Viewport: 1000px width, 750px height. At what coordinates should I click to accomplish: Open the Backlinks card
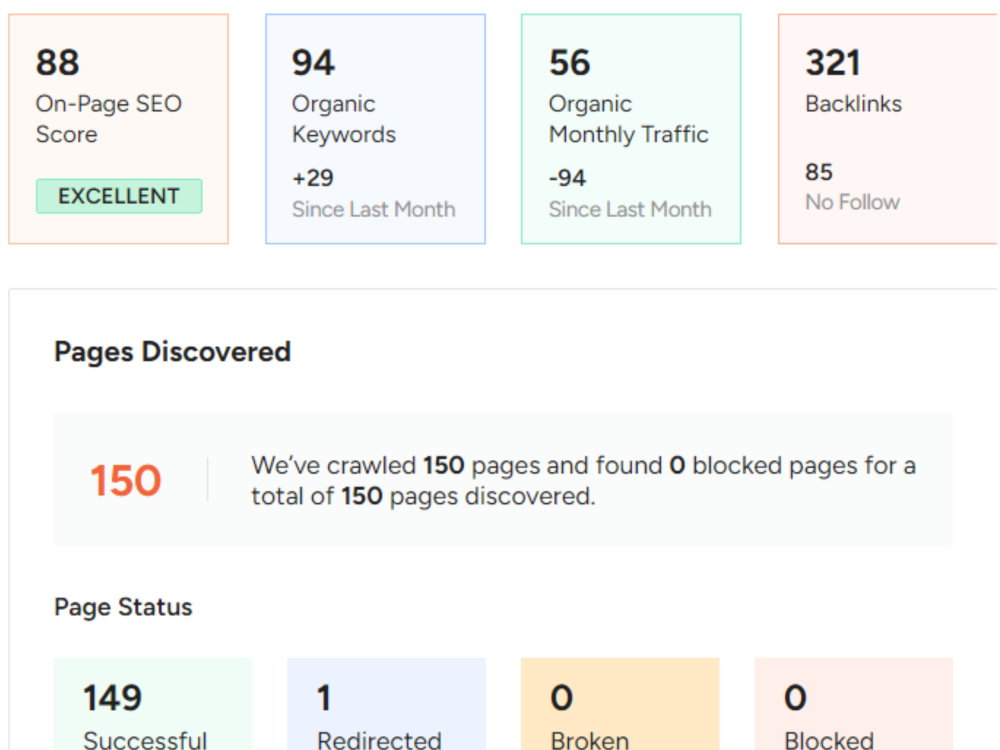point(888,129)
